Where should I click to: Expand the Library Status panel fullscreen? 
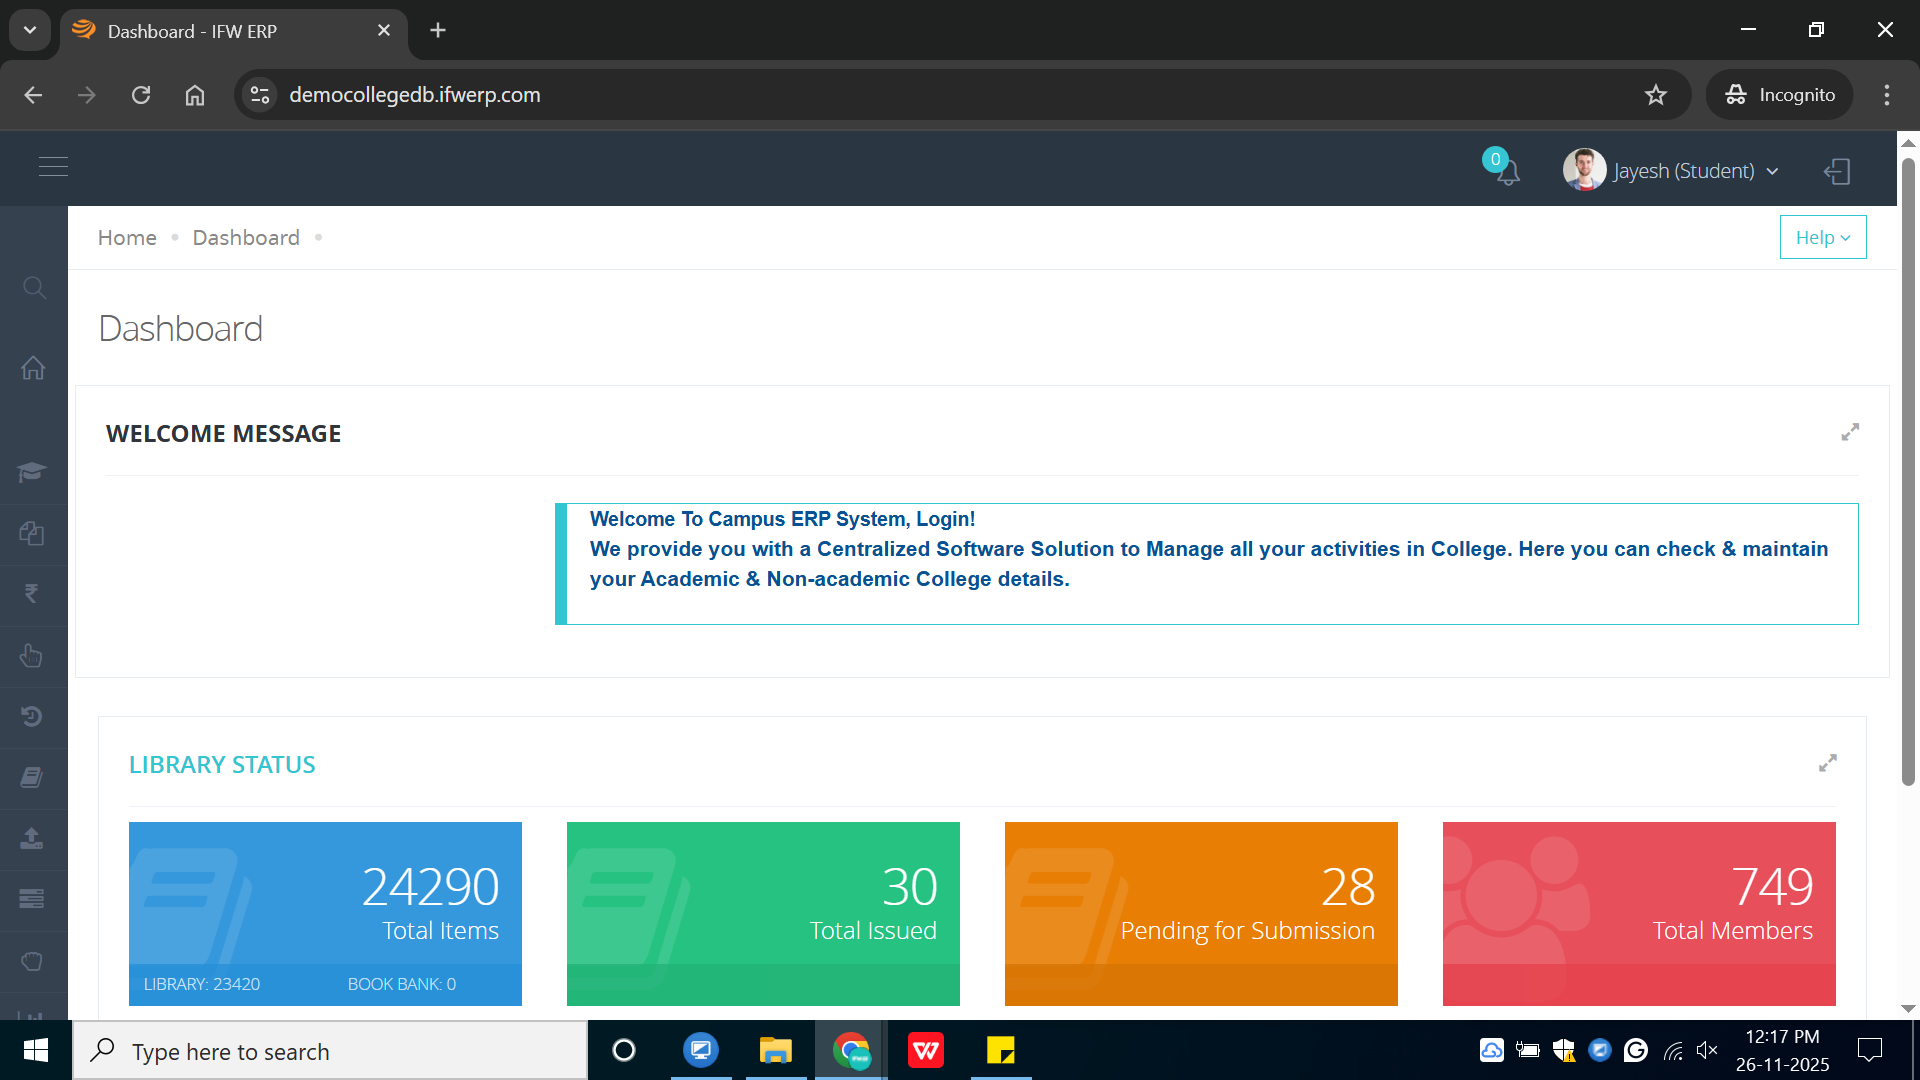pos(1828,763)
